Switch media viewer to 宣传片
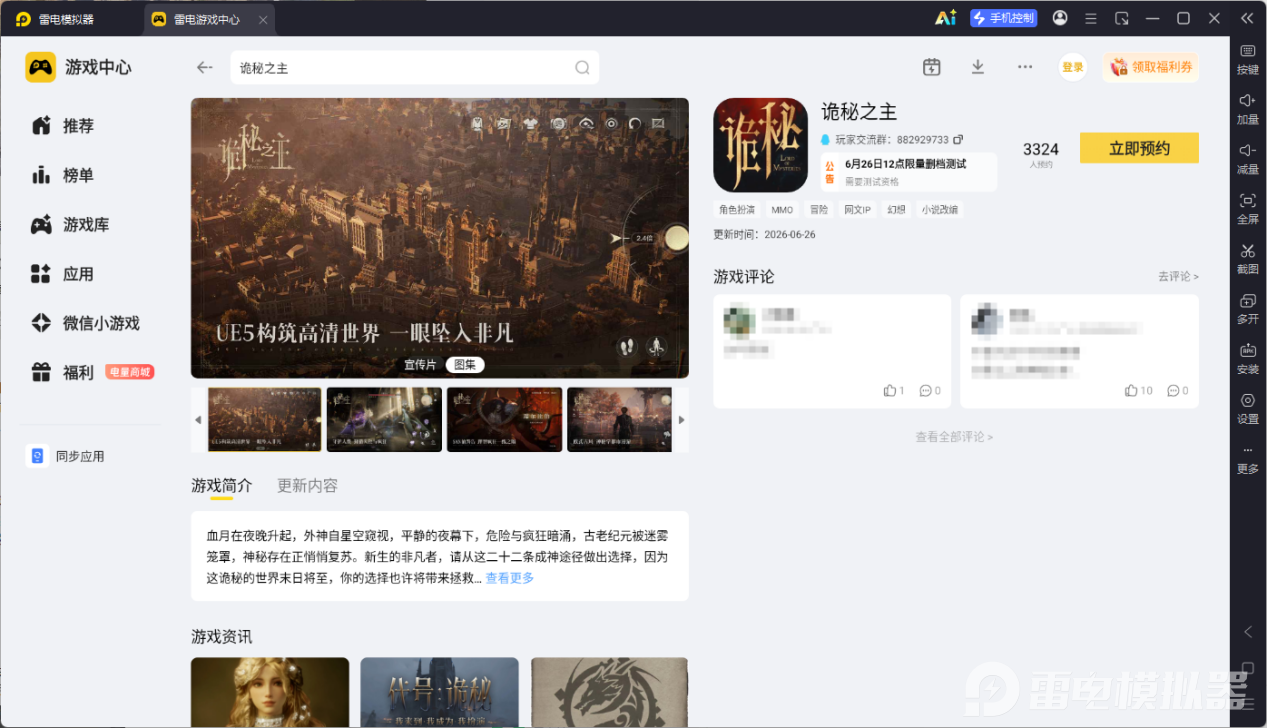The width and height of the screenshot is (1267, 728). [x=420, y=365]
